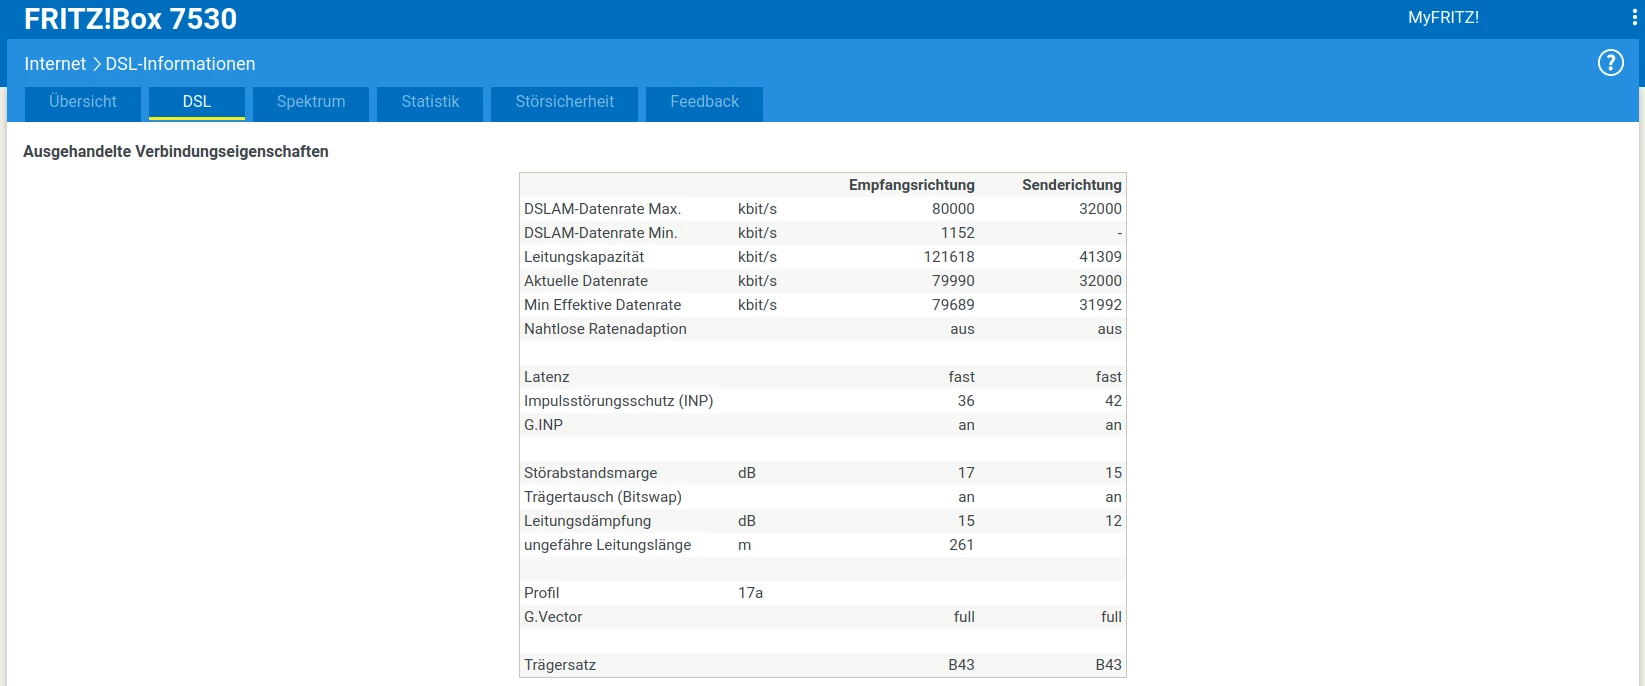This screenshot has height=686, width=1645.
Task: Click the G.INP row label
Action: 544,425
